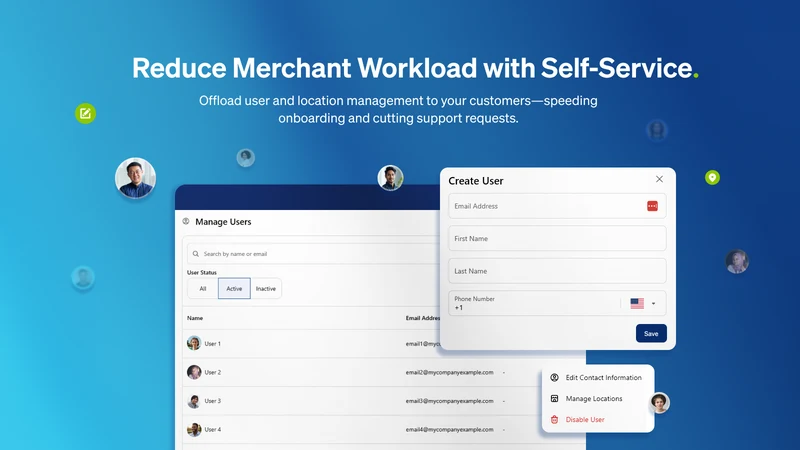Choose Disable User from context menu
Viewport: 800px width, 450px height.
click(597, 419)
